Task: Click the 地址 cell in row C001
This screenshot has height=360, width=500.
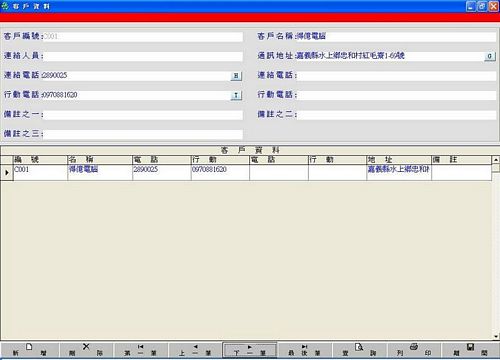Action: click(399, 172)
